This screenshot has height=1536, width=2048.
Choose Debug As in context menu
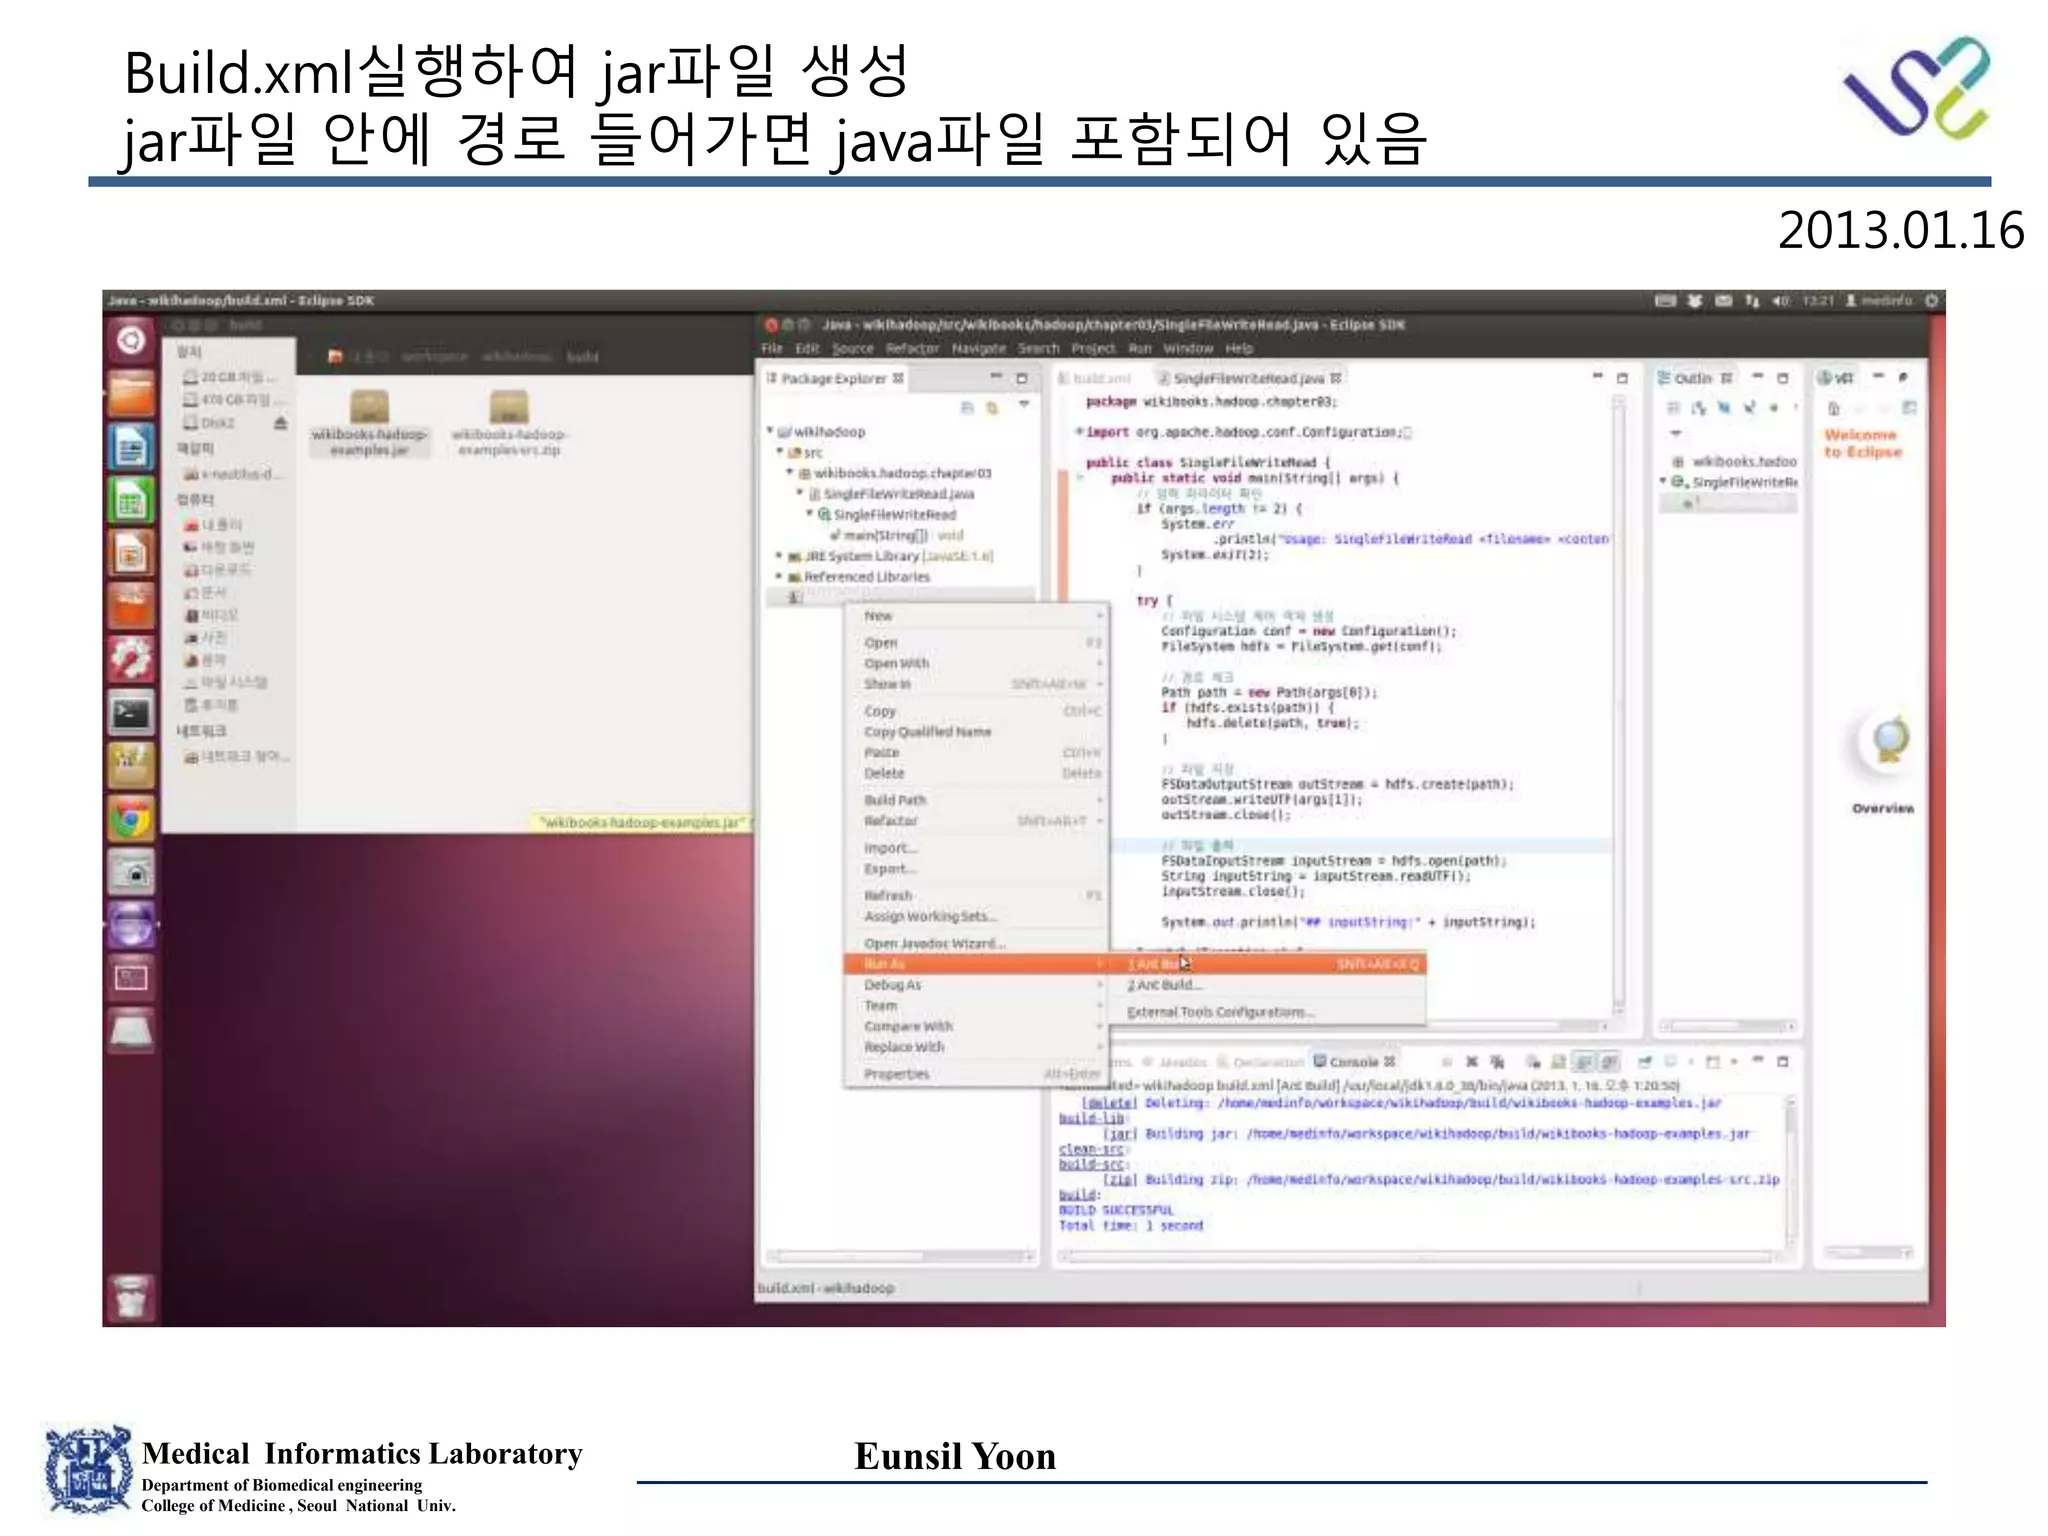[x=977, y=985]
